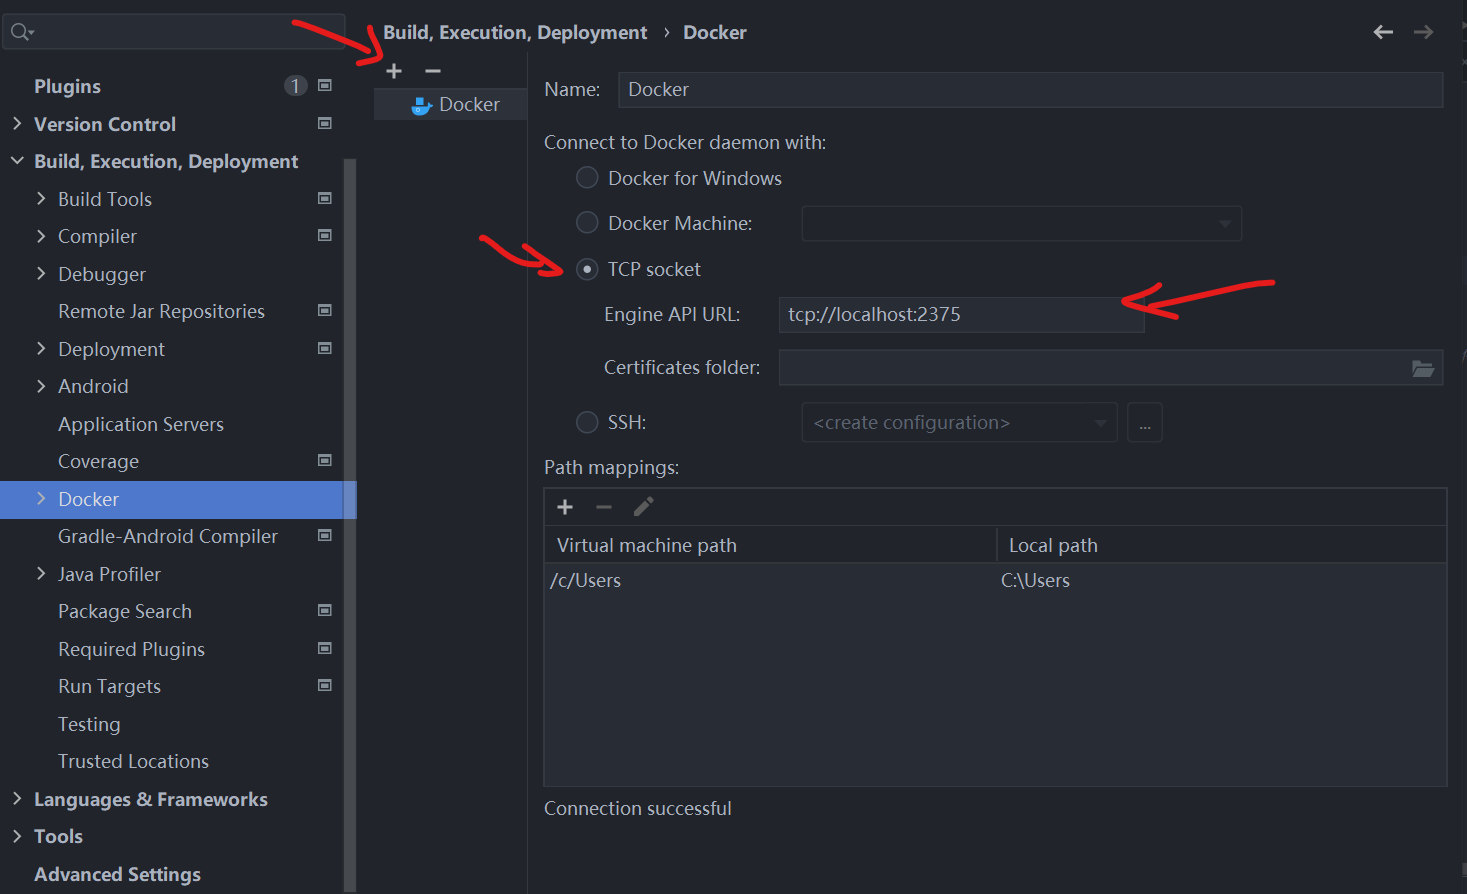Select Docker for Windows radio button
The image size is (1467, 894).
587,178
